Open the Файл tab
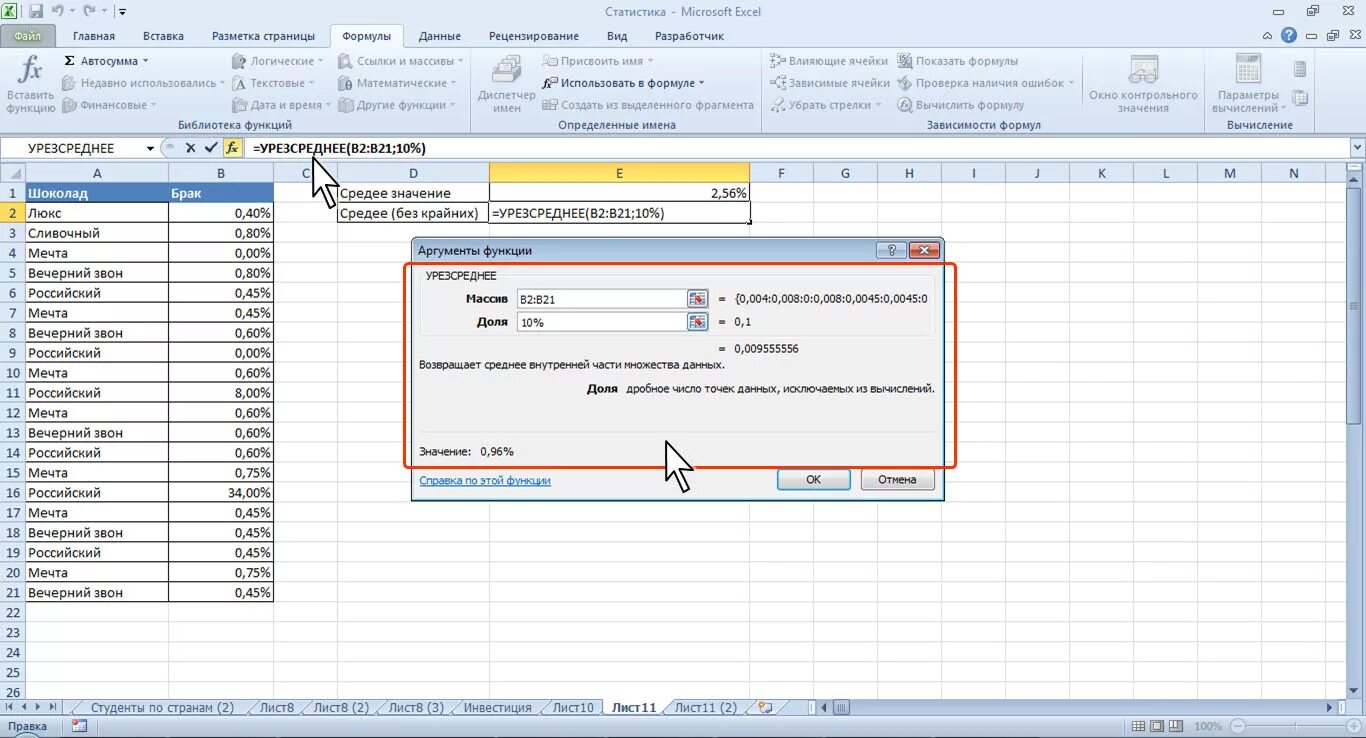 coord(28,36)
